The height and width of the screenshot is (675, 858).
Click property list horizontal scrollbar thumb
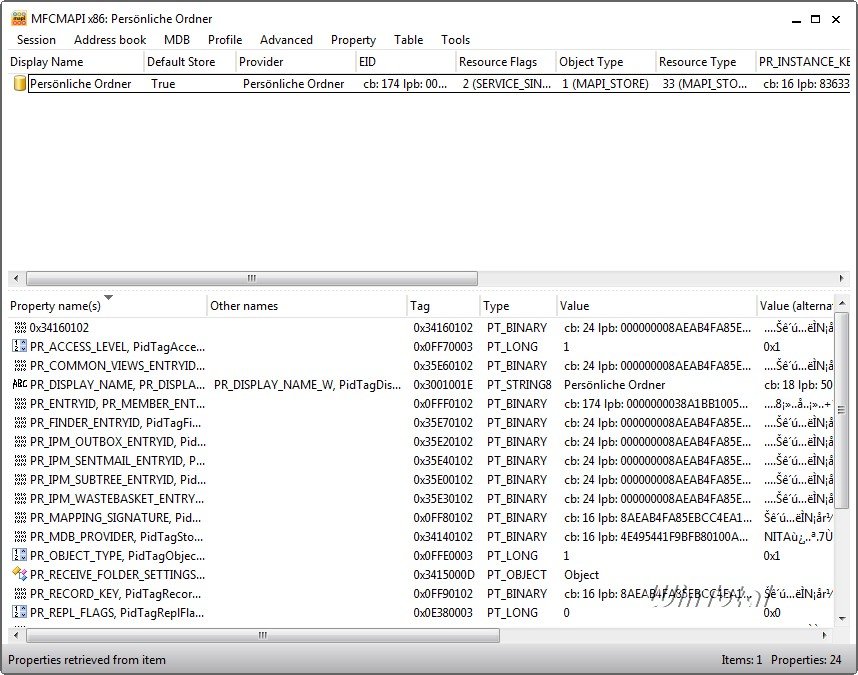(x=263, y=635)
